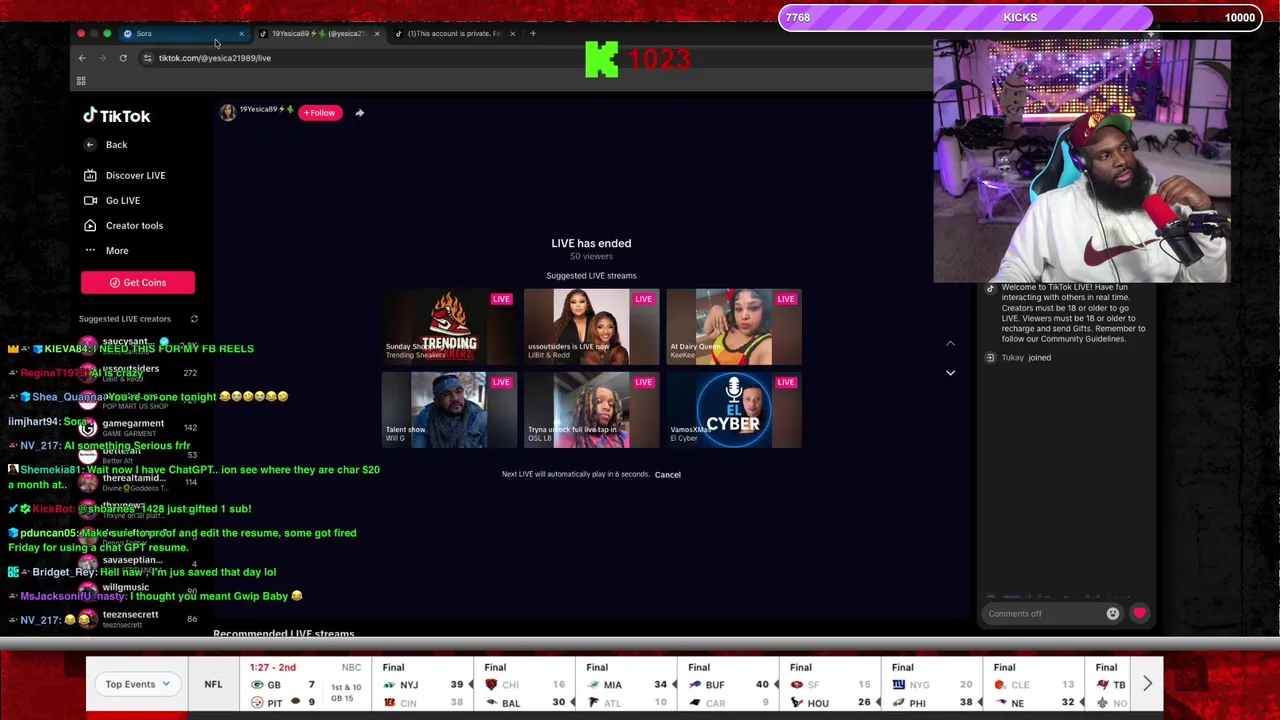
Task: Follow the 19Yesica89 account
Action: (x=320, y=113)
